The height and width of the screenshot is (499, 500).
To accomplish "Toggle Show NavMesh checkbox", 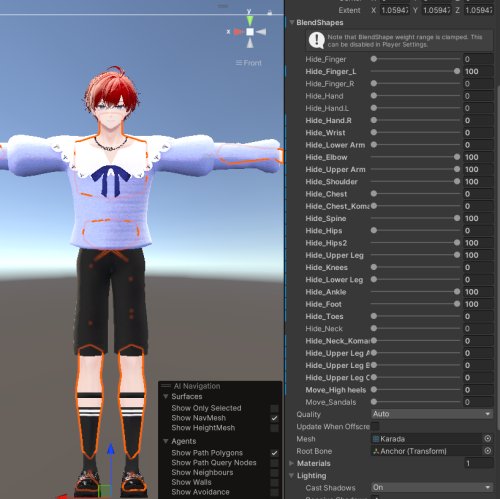I will click(x=274, y=418).
